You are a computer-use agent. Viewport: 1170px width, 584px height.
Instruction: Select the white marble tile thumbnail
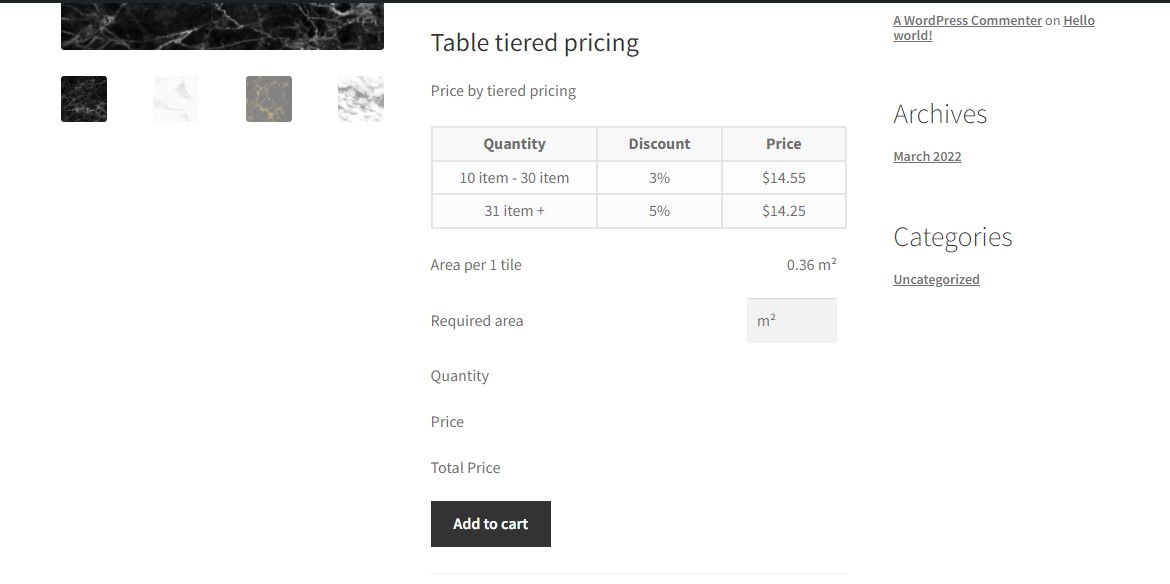[x=176, y=98]
